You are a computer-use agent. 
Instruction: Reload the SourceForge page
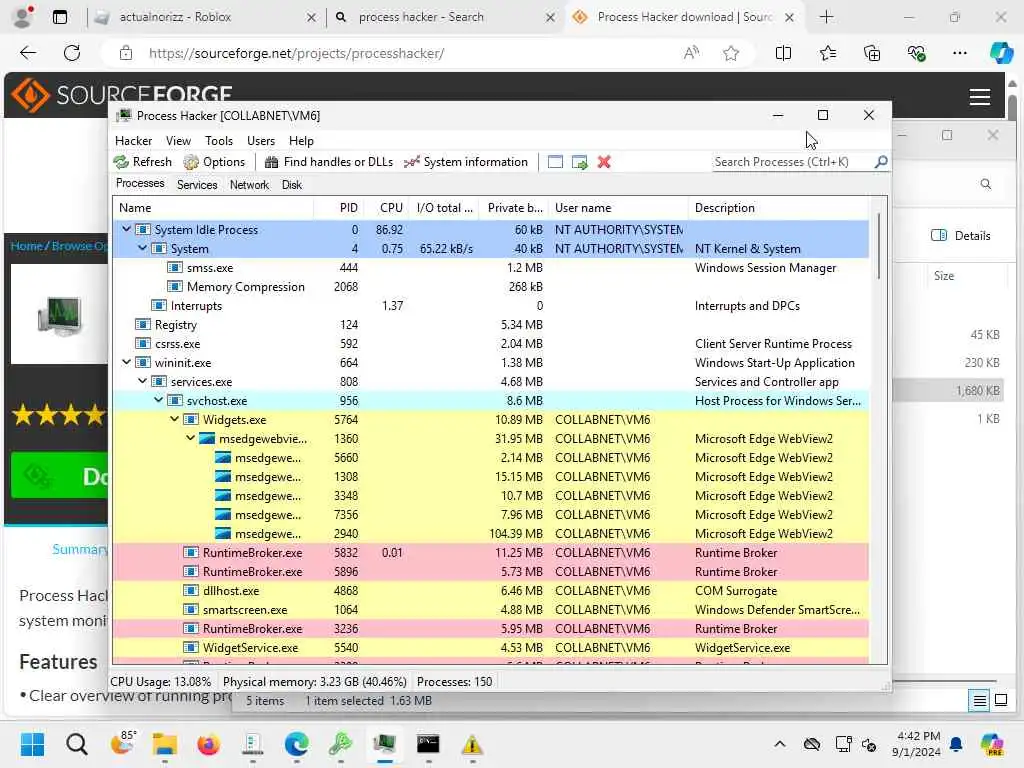tap(72, 53)
